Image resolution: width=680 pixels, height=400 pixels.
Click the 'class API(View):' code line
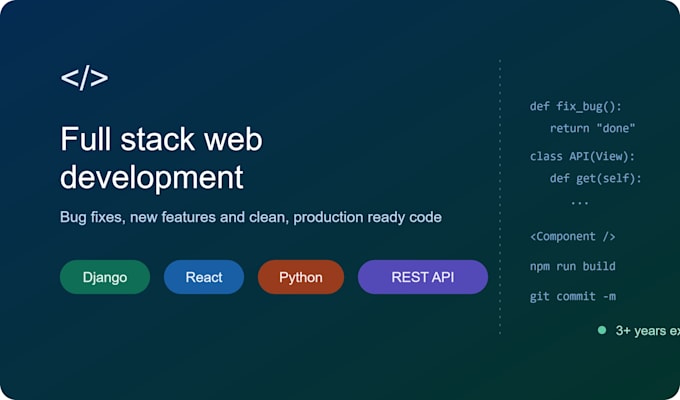(582, 156)
